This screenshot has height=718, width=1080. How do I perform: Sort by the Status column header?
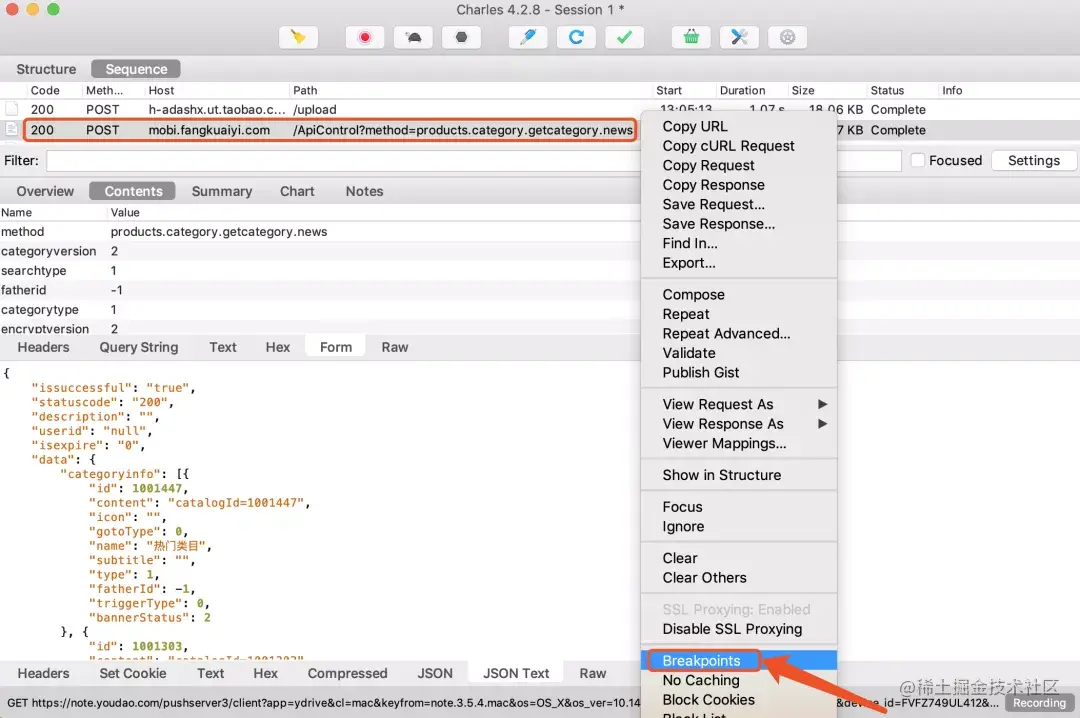886,90
